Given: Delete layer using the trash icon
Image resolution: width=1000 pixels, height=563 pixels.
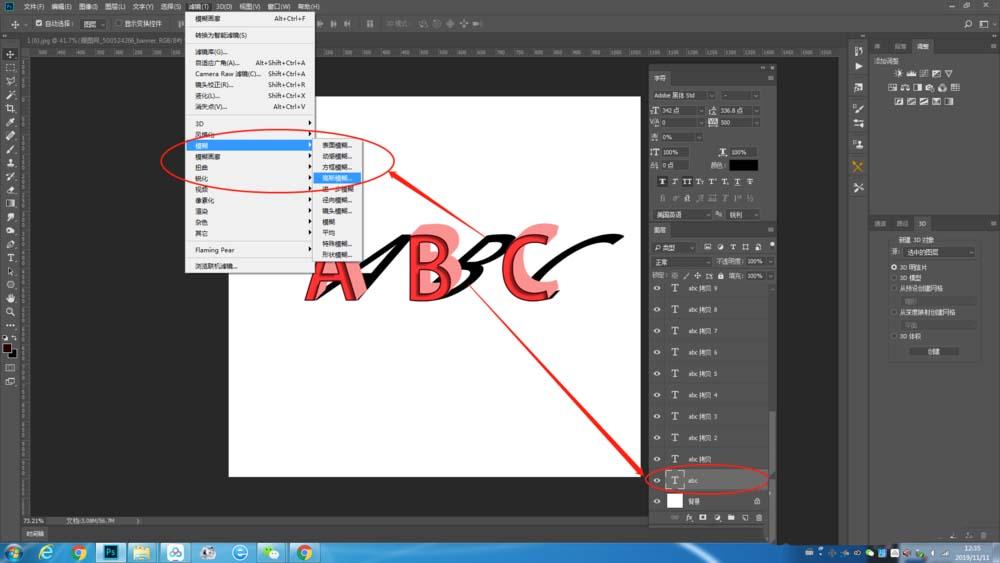Looking at the screenshot, I should point(759,518).
